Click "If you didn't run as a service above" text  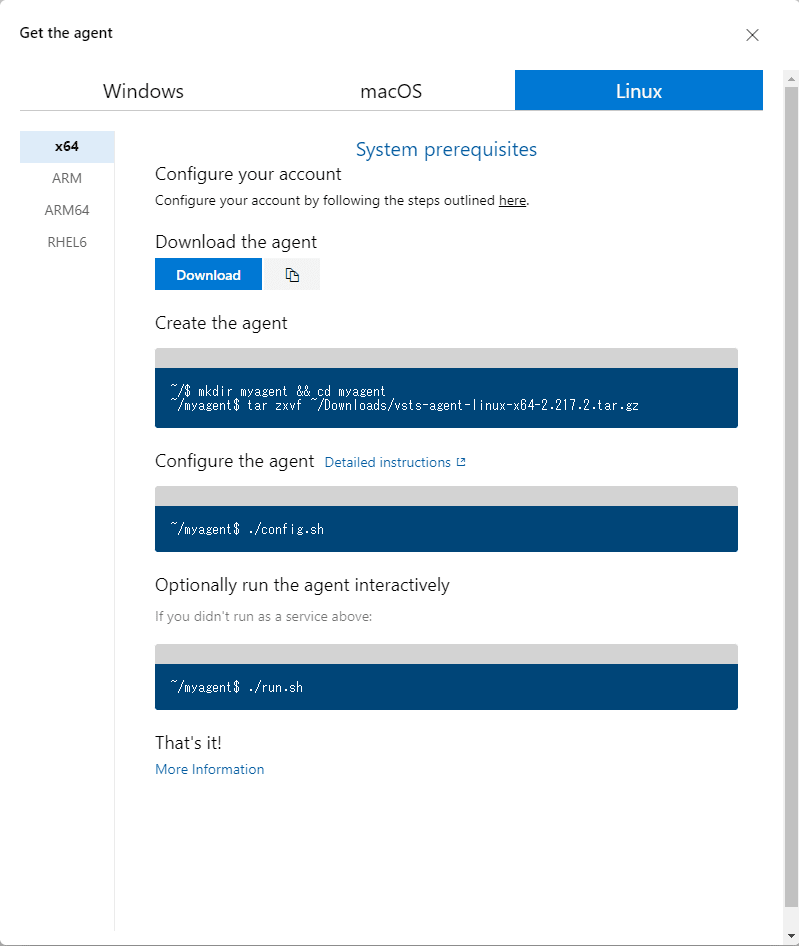pos(264,617)
